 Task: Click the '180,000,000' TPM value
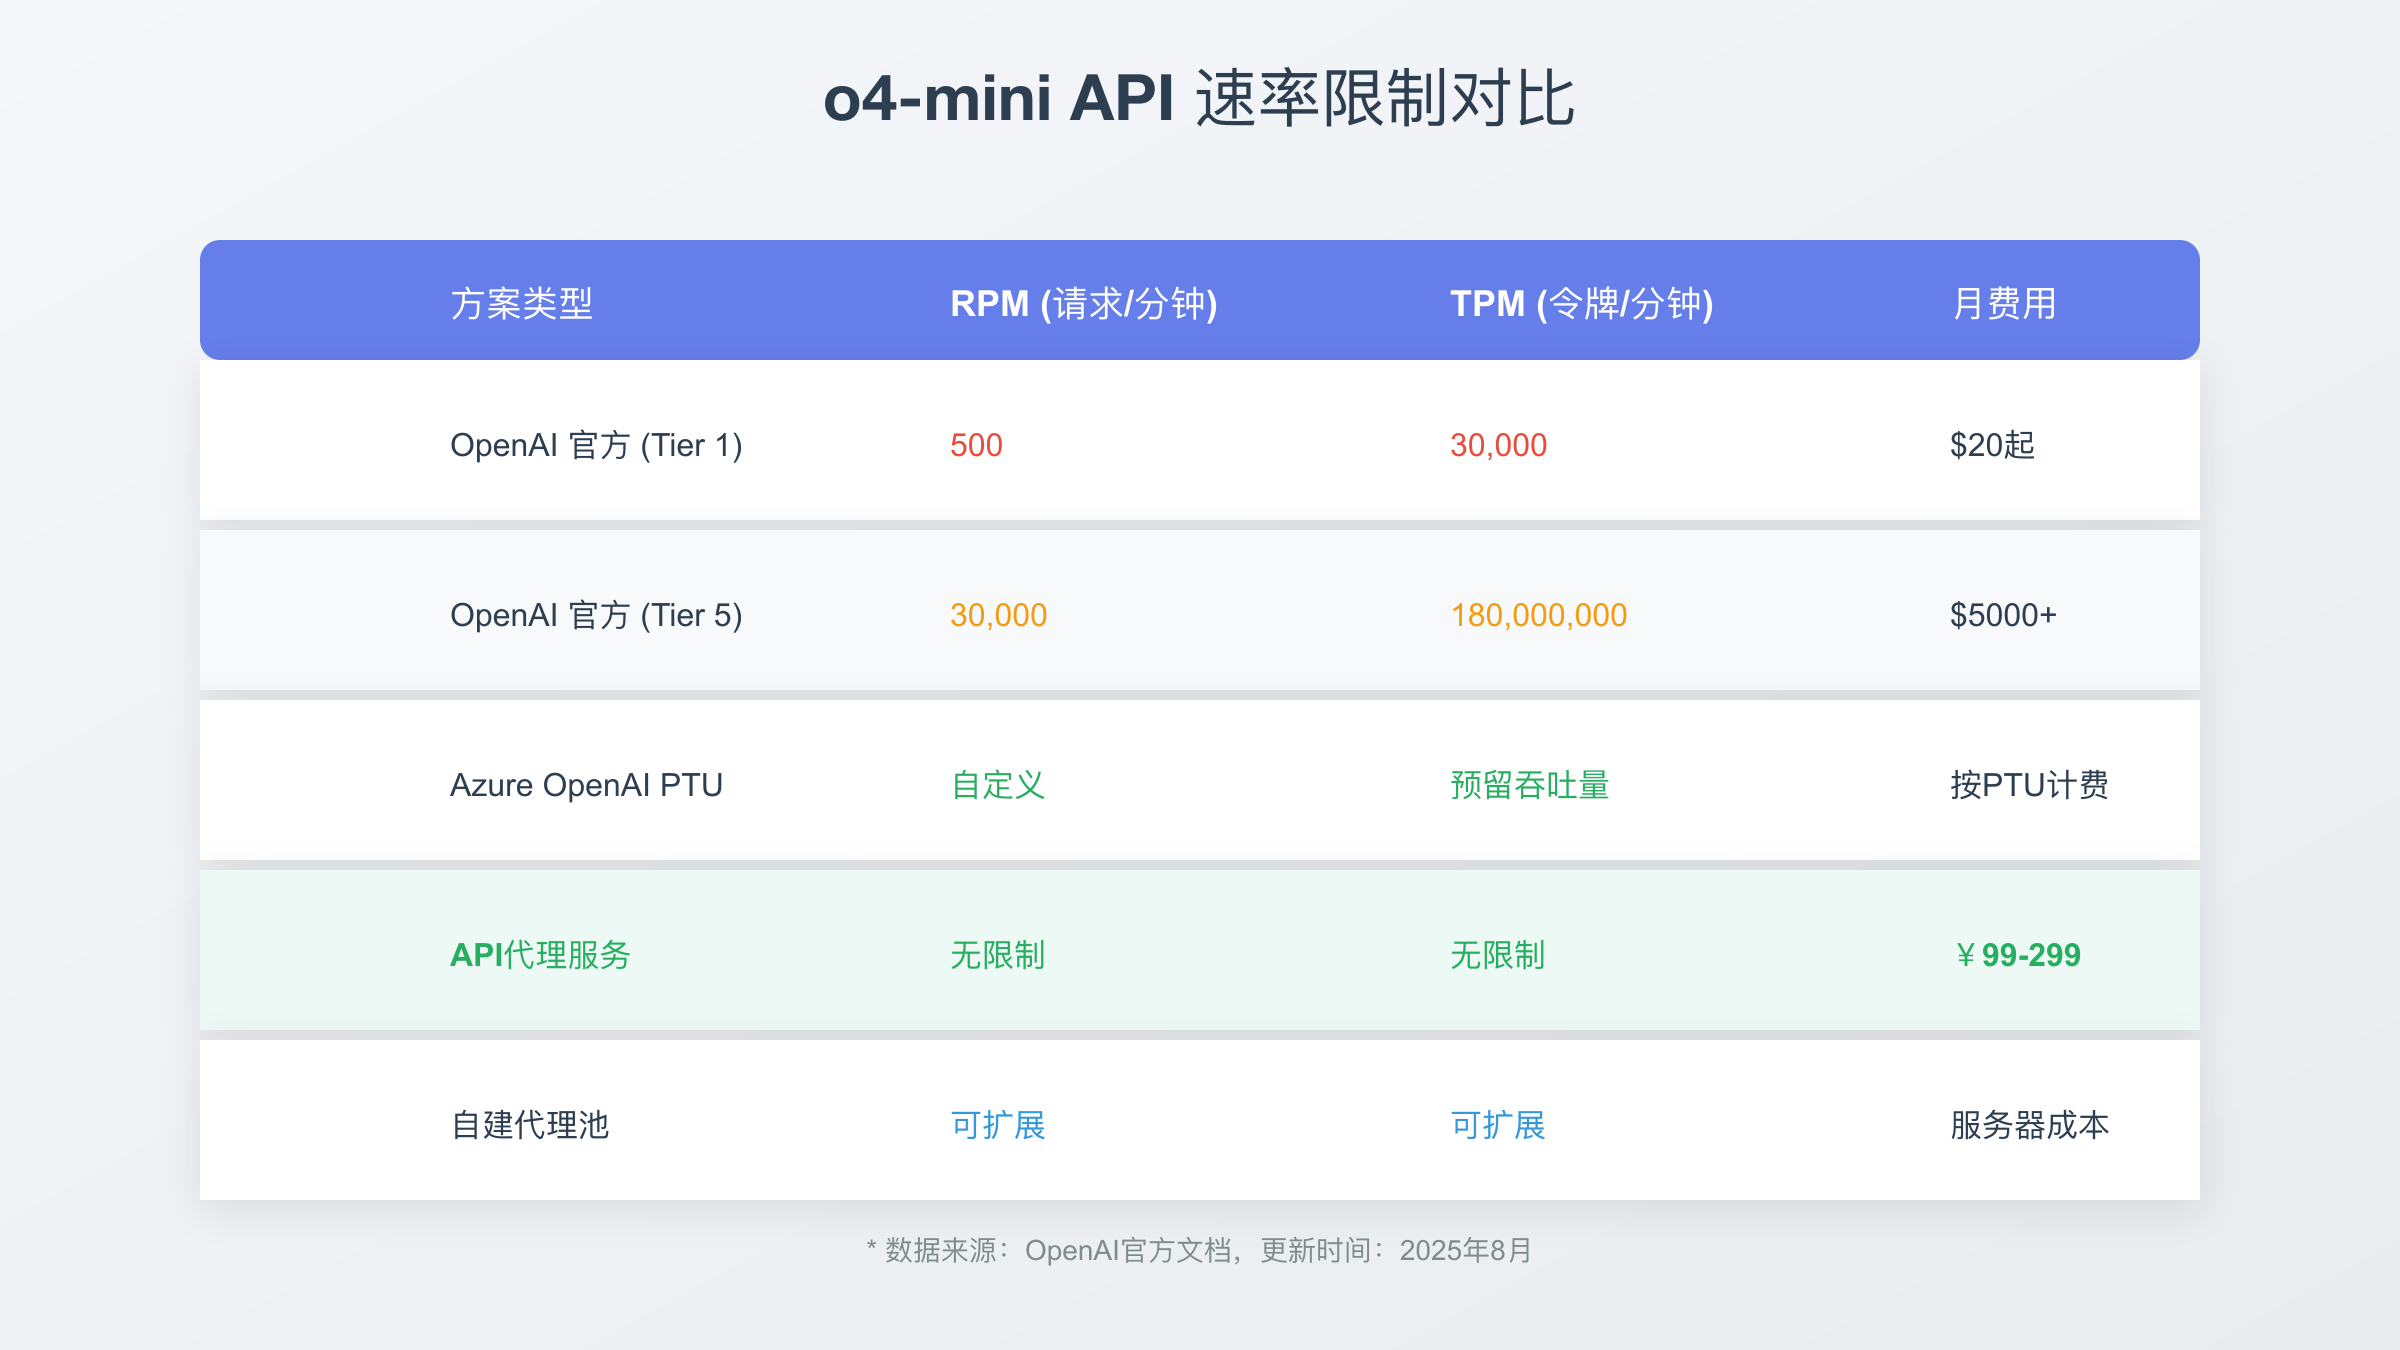coord(1538,615)
